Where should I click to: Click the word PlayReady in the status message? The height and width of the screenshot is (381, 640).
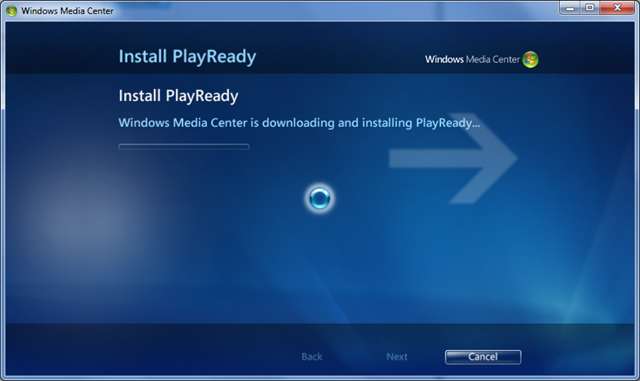tap(448, 123)
